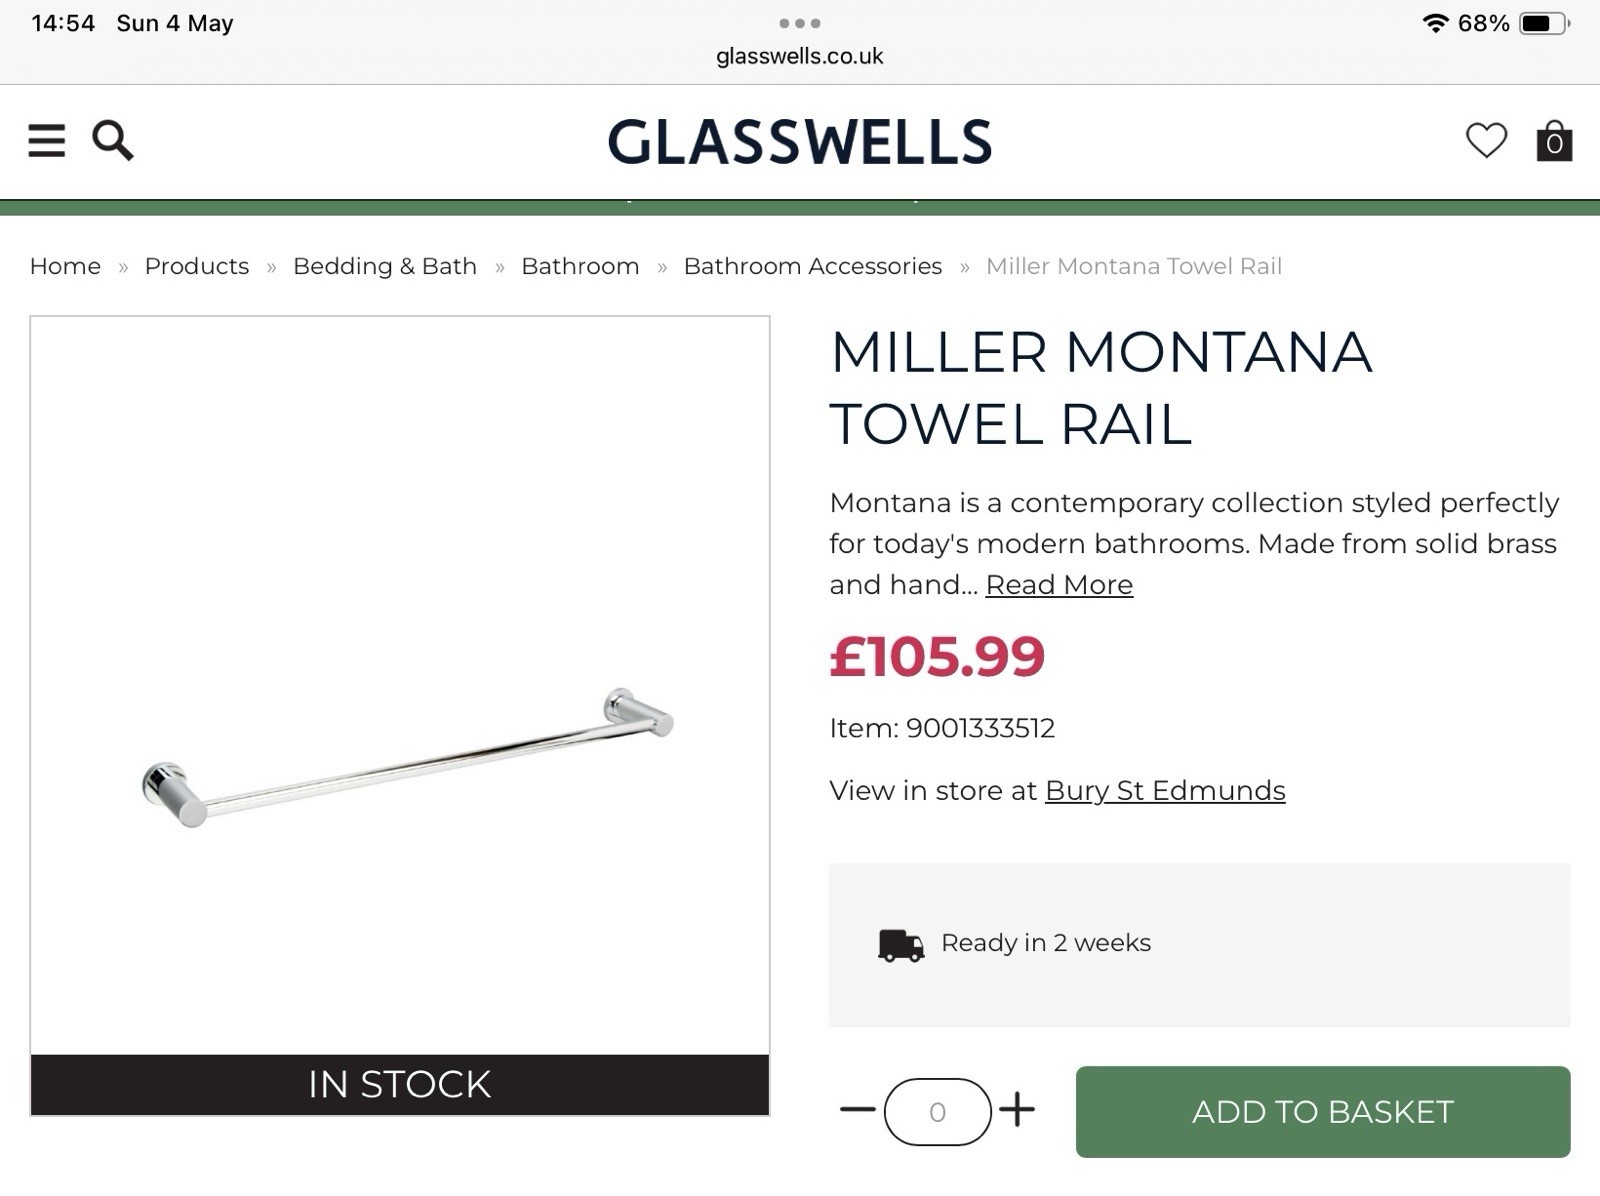
Task: Increase quantity with plus button
Action: (1017, 1110)
